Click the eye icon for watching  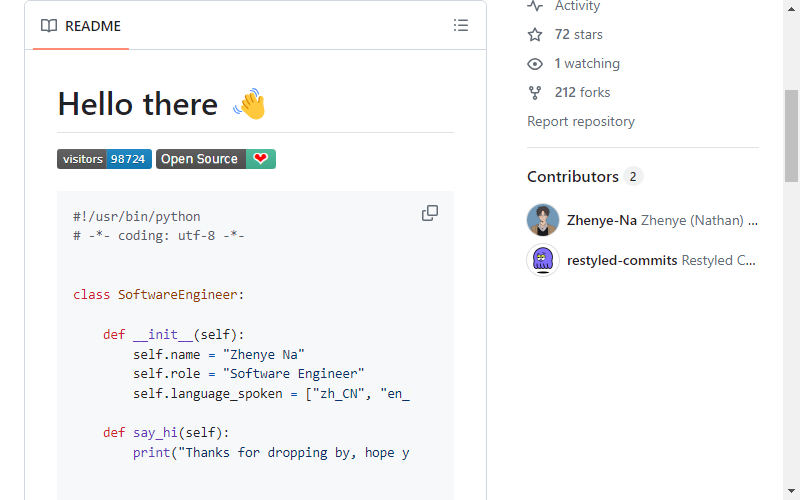point(535,64)
